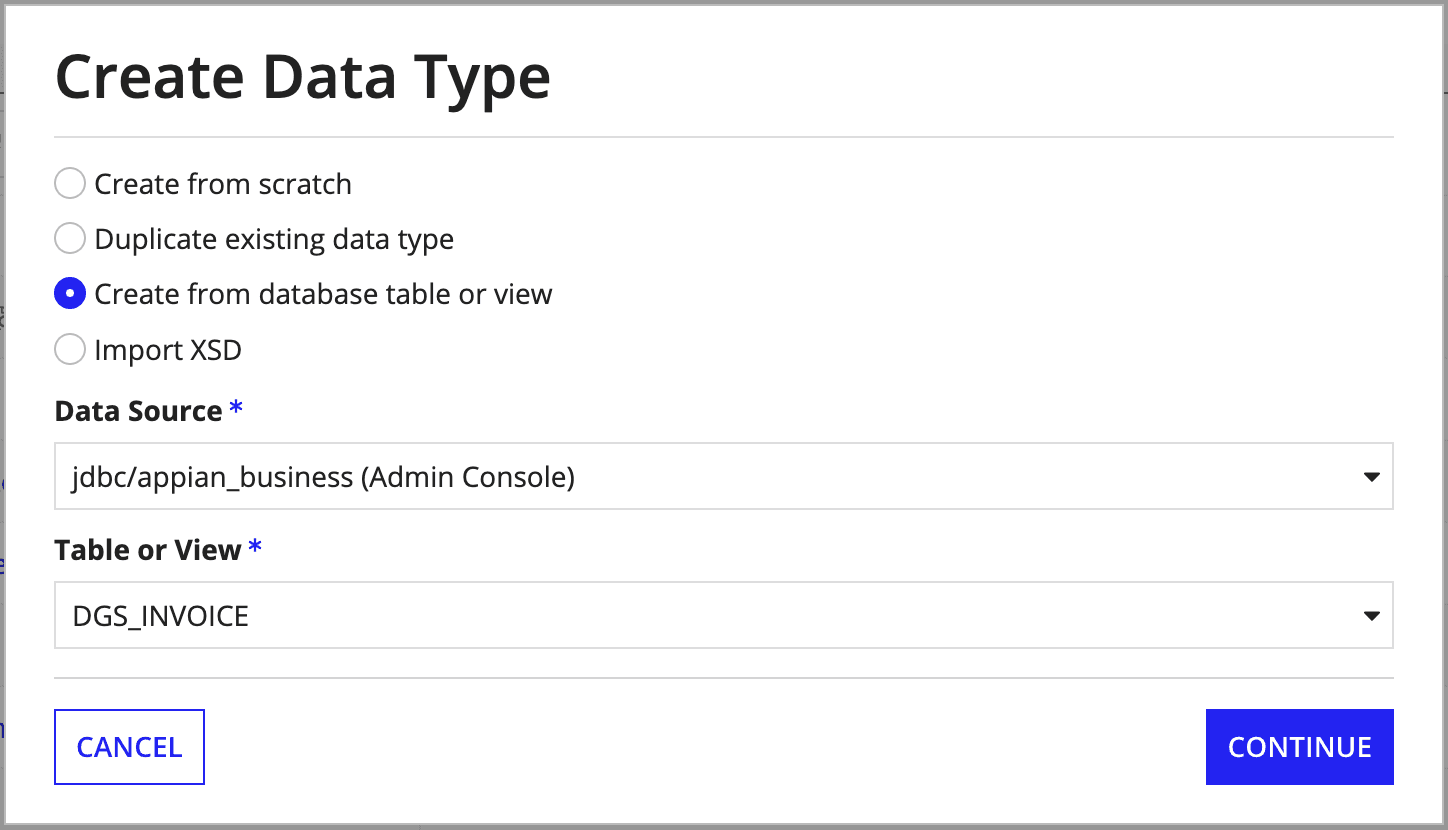Click the required asterisk beside Table or View

(255, 548)
